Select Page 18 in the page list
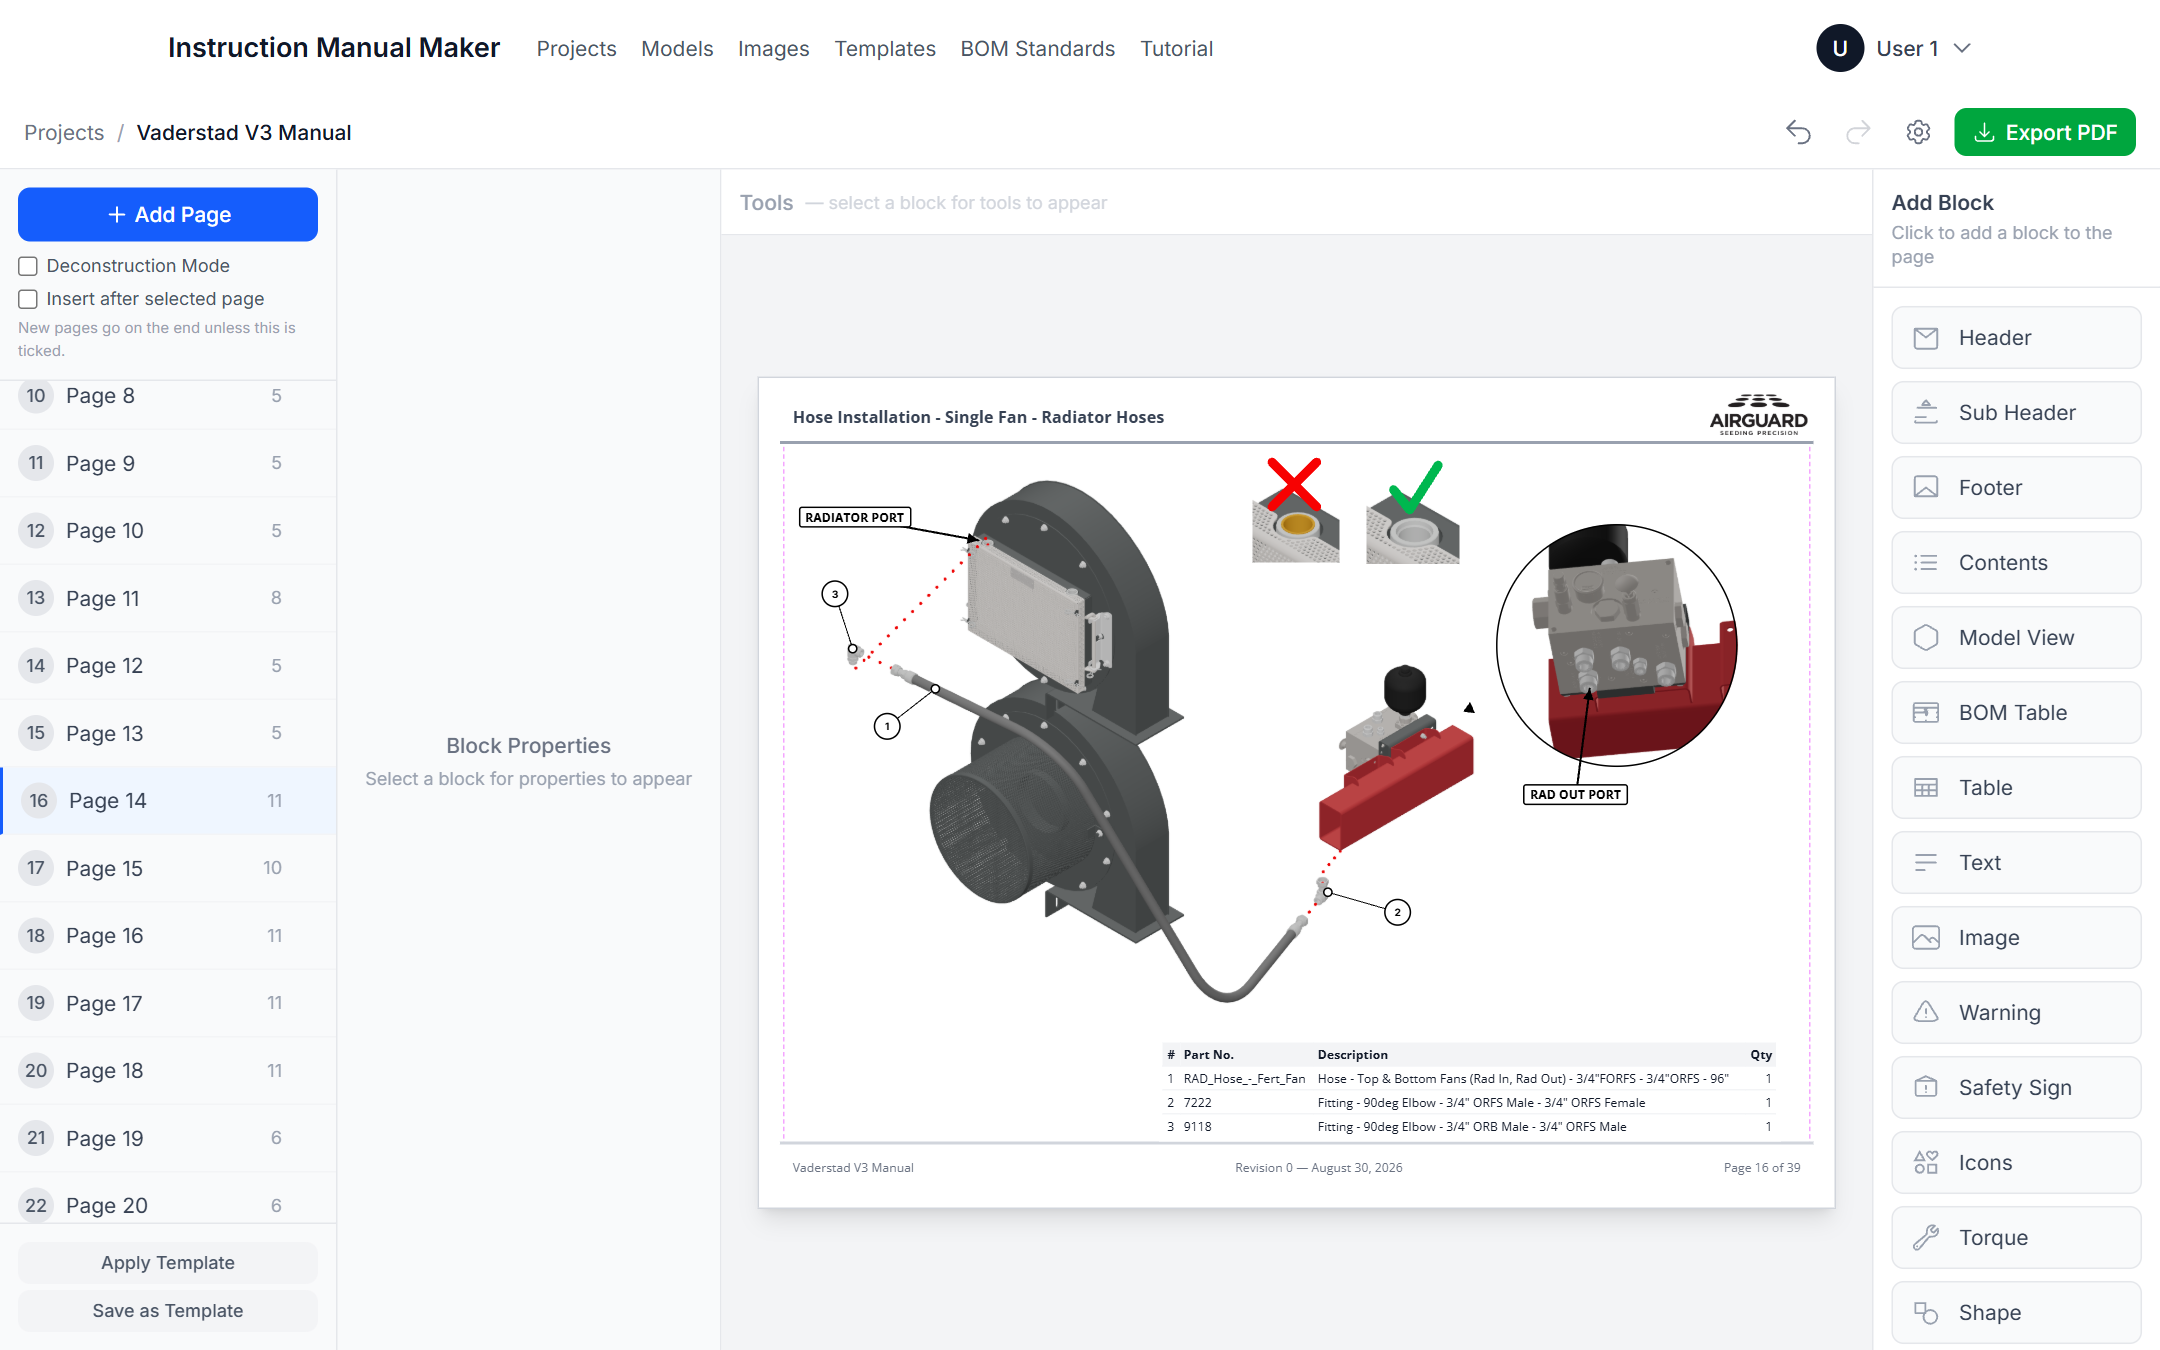 [x=168, y=1071]
